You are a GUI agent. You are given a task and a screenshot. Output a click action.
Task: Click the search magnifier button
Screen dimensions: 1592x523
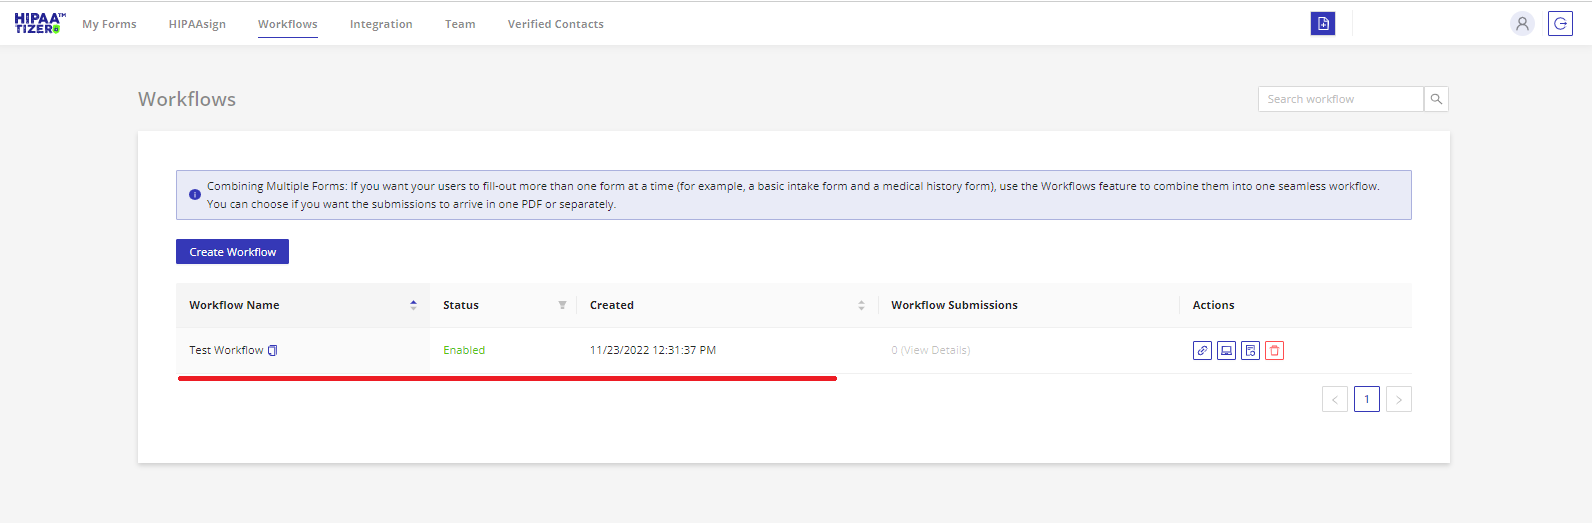pyautogui.click(x=1436, y=99)
